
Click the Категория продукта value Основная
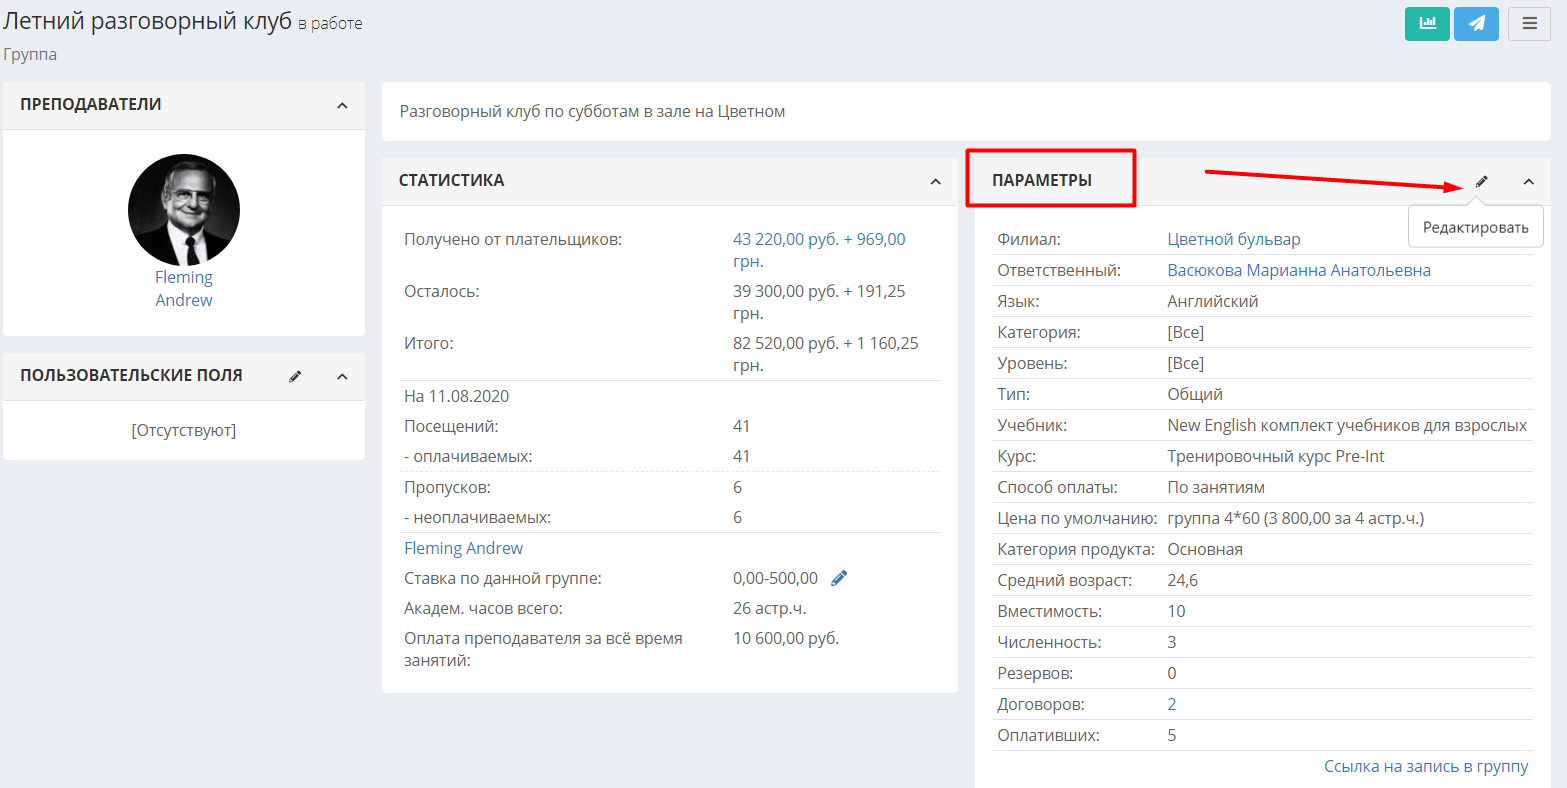coord(1205,549)
